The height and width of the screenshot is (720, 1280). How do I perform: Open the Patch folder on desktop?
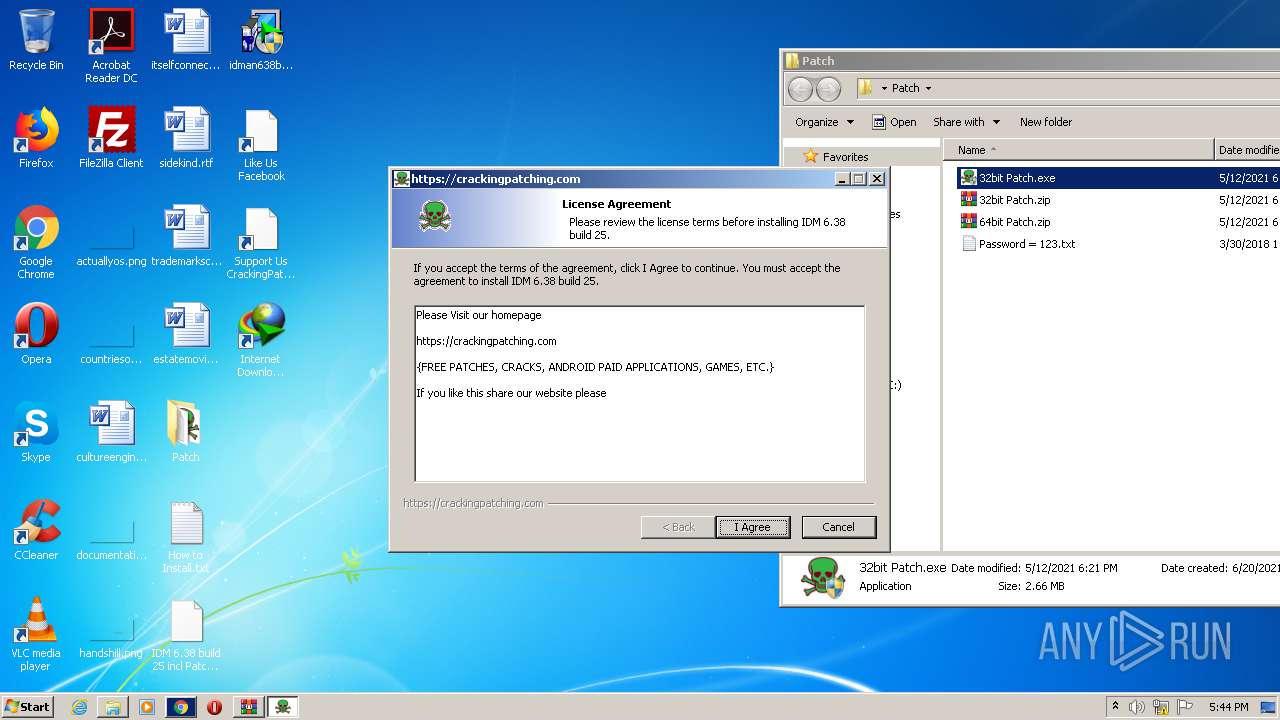coord(186,432)
